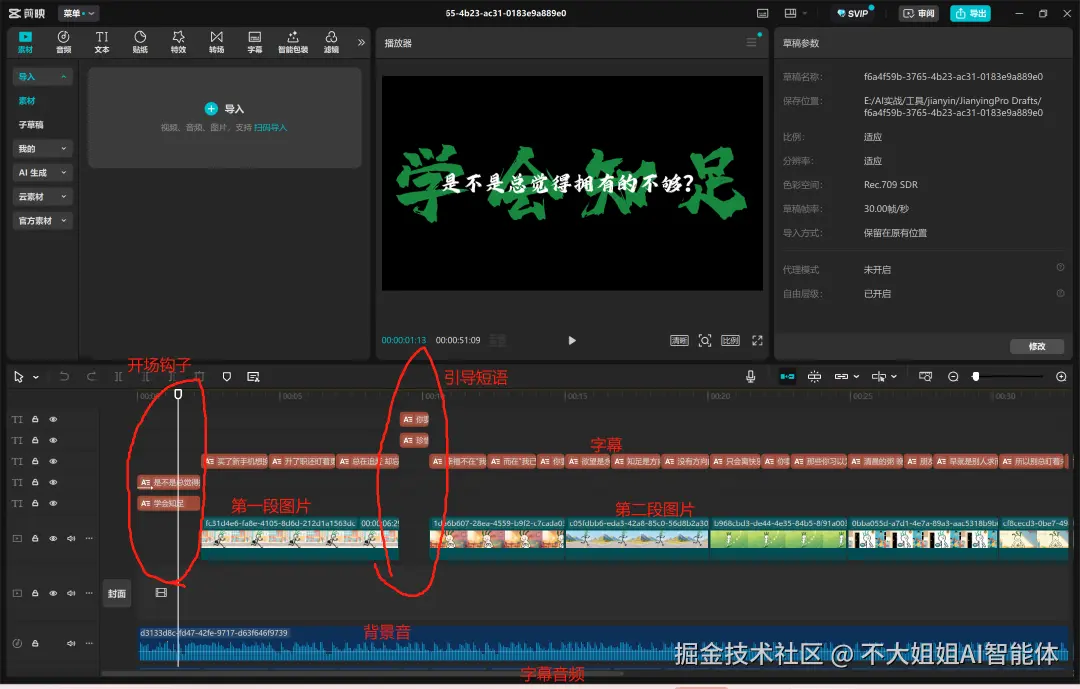Viewport: 1080px width, 689px height.
Task: Select 子草稿 in the left sidebar
Action: [x=31, y=125]
